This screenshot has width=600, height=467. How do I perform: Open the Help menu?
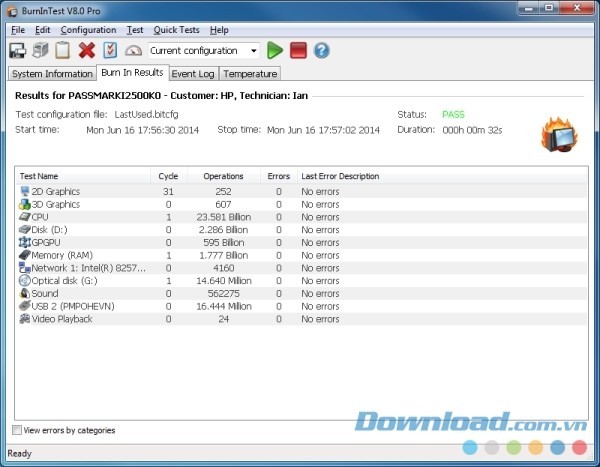point(219,30)
